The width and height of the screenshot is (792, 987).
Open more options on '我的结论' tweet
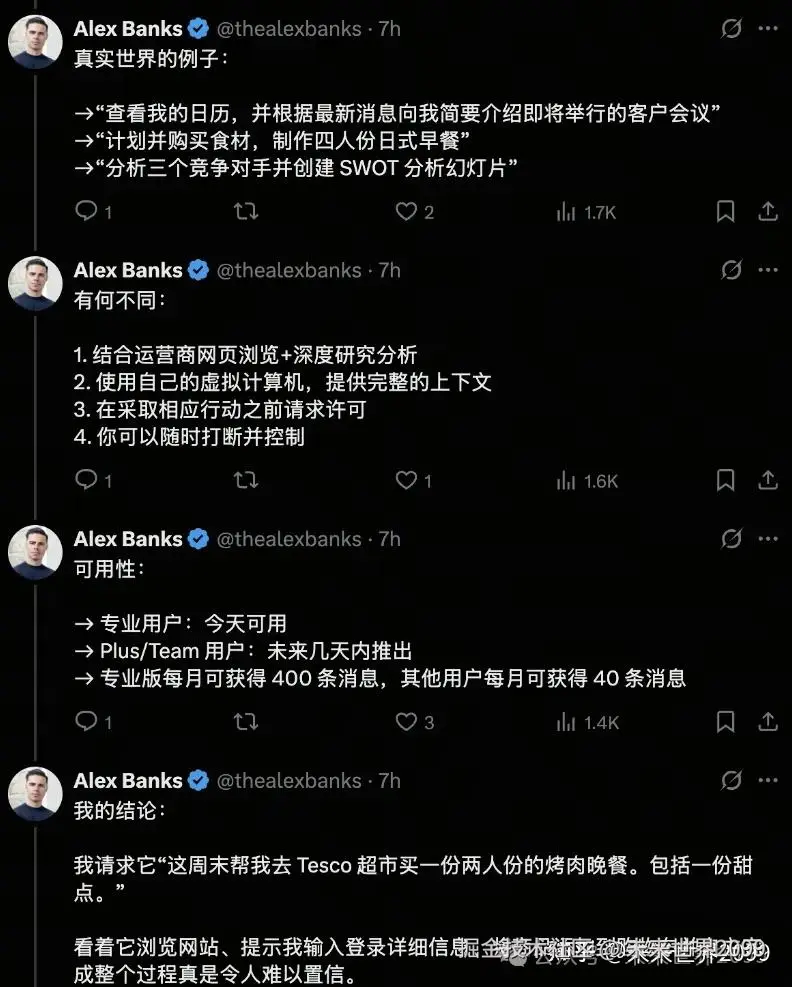tap(767, 780)
